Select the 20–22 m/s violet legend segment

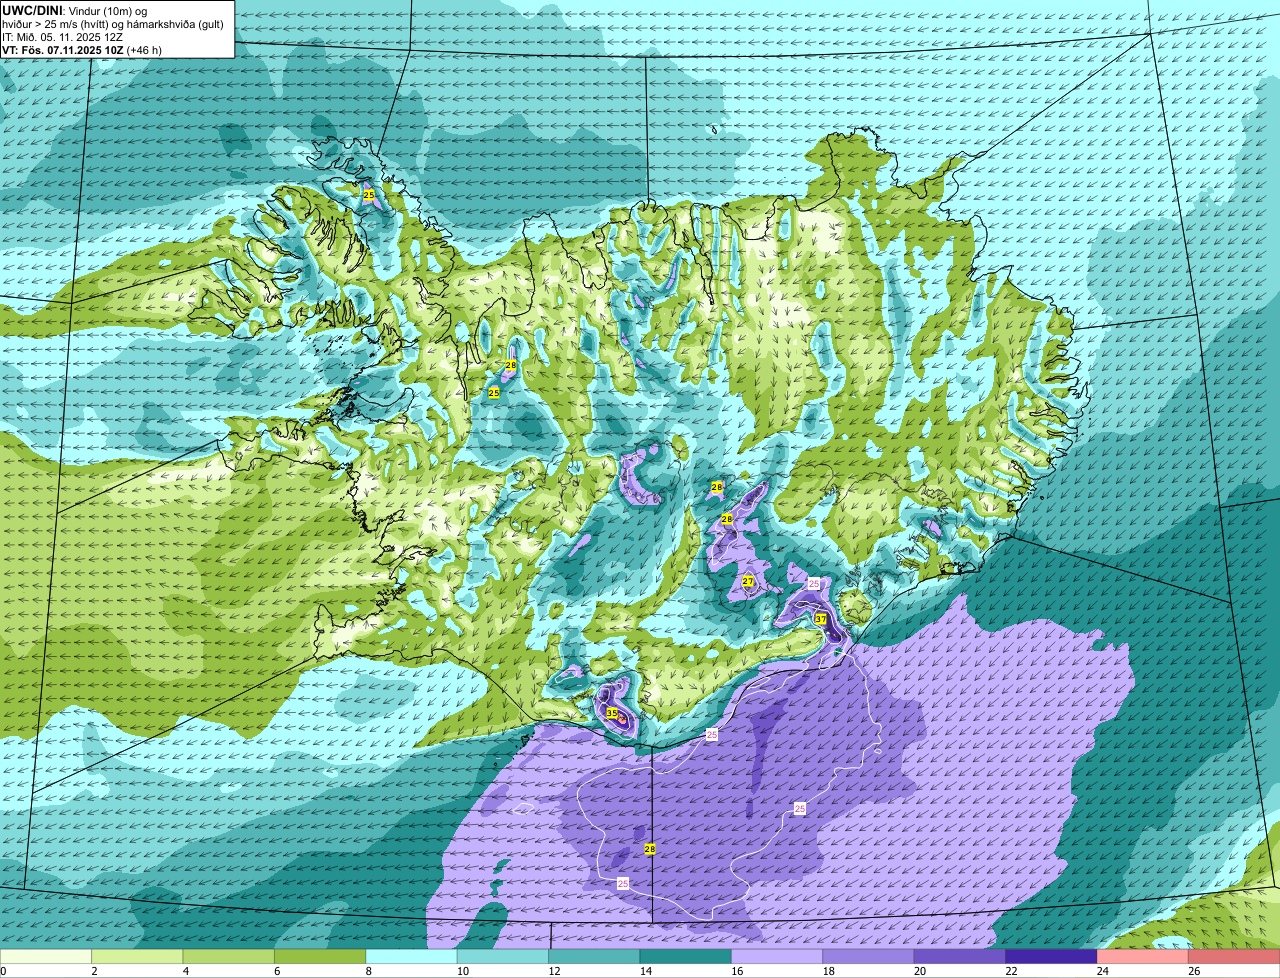click(x=960, y=956)
